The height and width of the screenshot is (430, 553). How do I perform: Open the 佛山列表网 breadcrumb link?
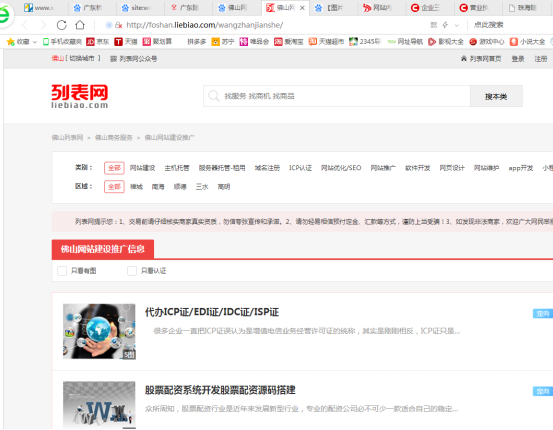pyautogui.click(x=67, y=138)
